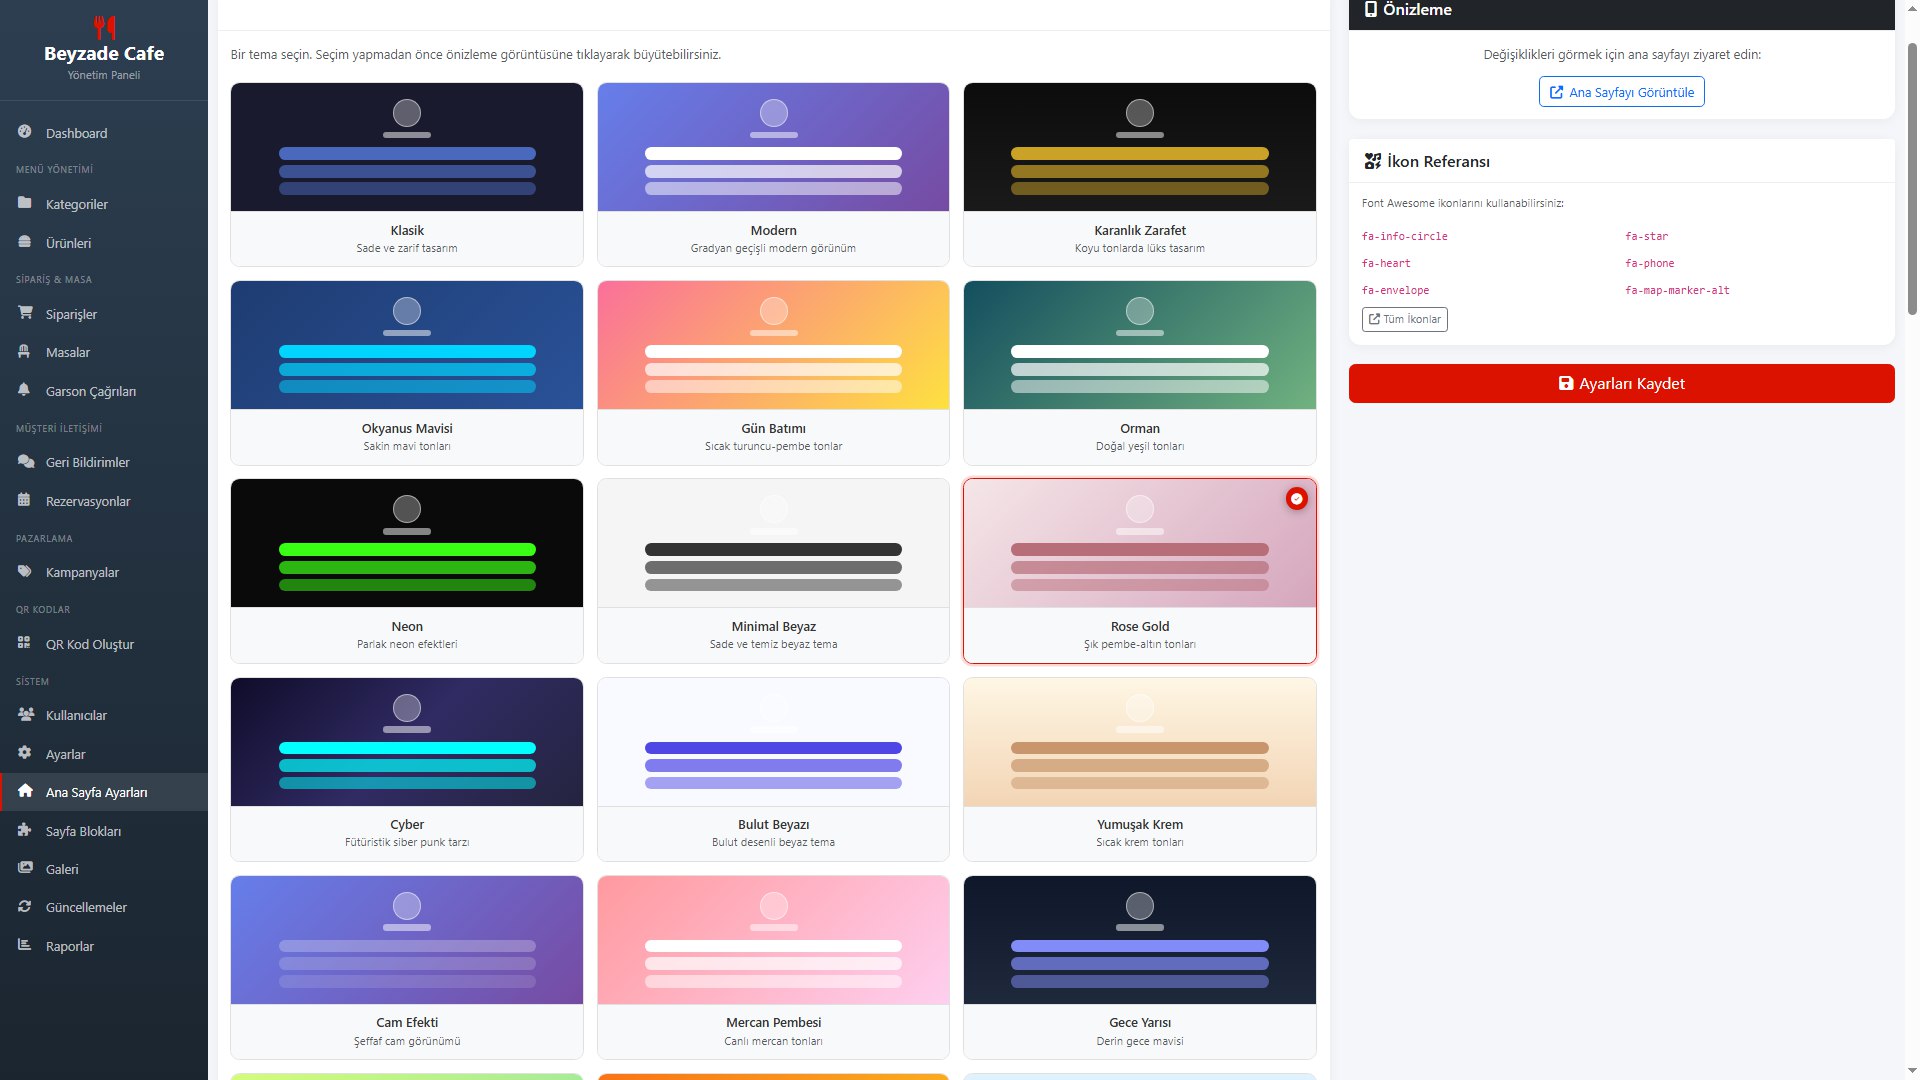Click the Dashboard gauge icon in sidebar
This screenshot has height=1080, width=1920.
coord(25,132)
